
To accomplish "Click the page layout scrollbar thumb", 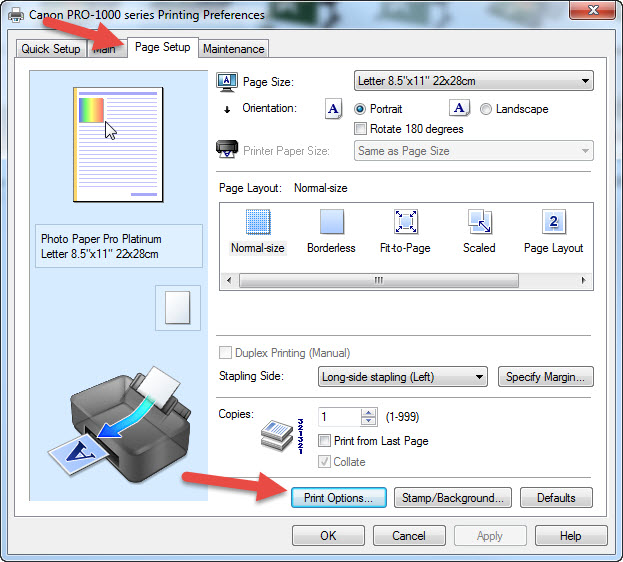I will pyautogui.click(x=379, y=280).
